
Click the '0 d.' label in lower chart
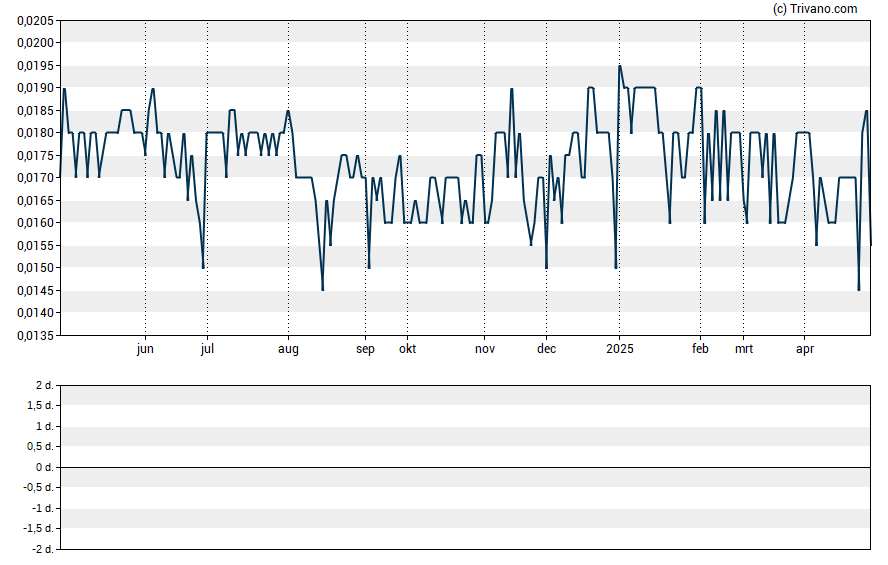click(x=45, y=468)
